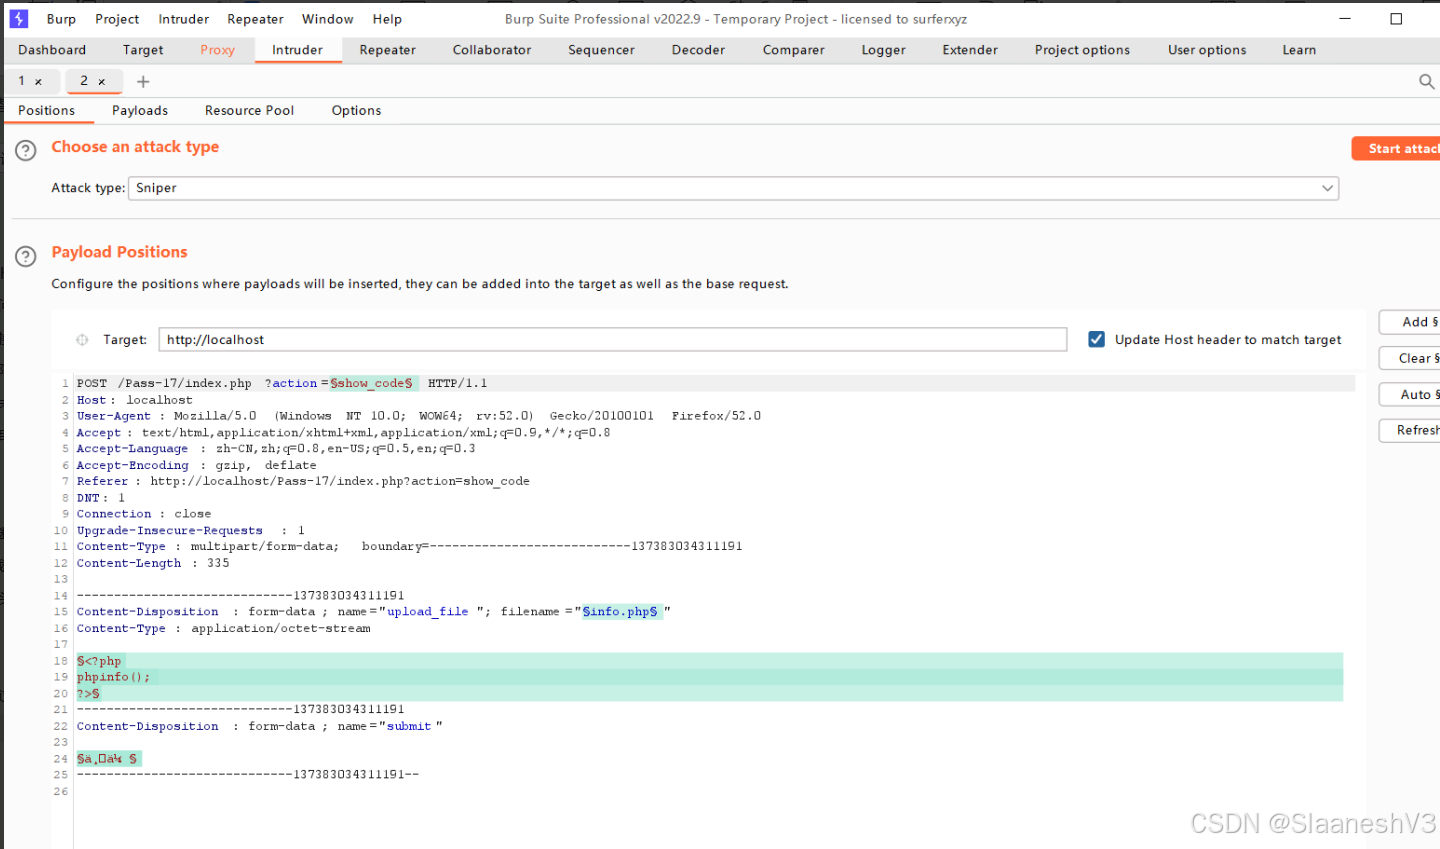Switch to the Resource Pool tab
This screenshot has height=849, width=1440.
pos(250,111)
